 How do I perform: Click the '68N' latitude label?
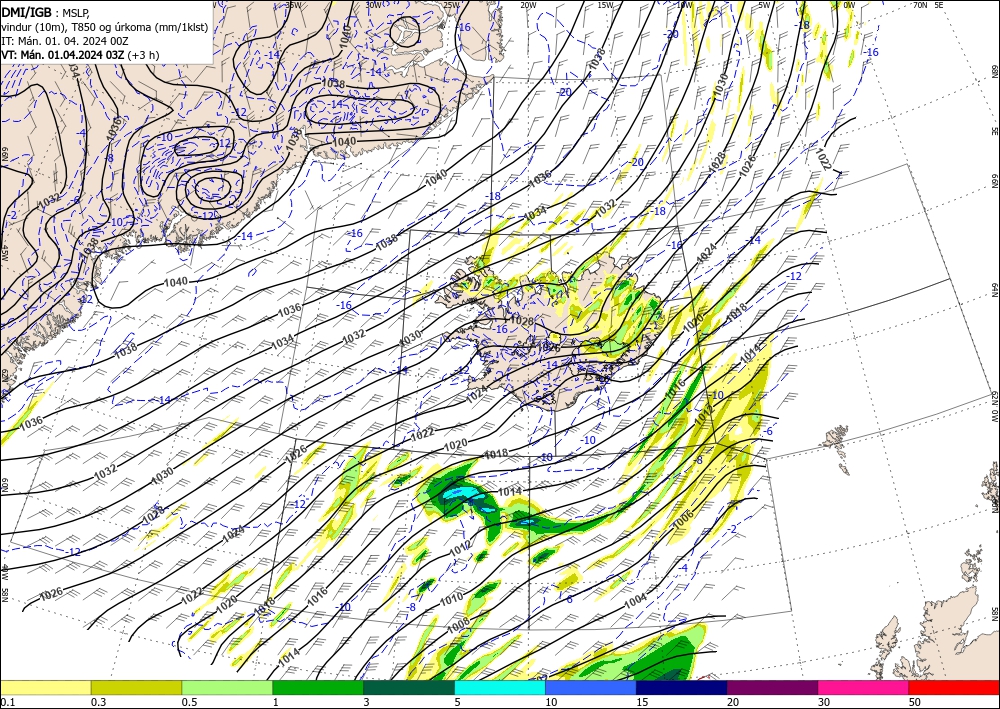(994, 71)
